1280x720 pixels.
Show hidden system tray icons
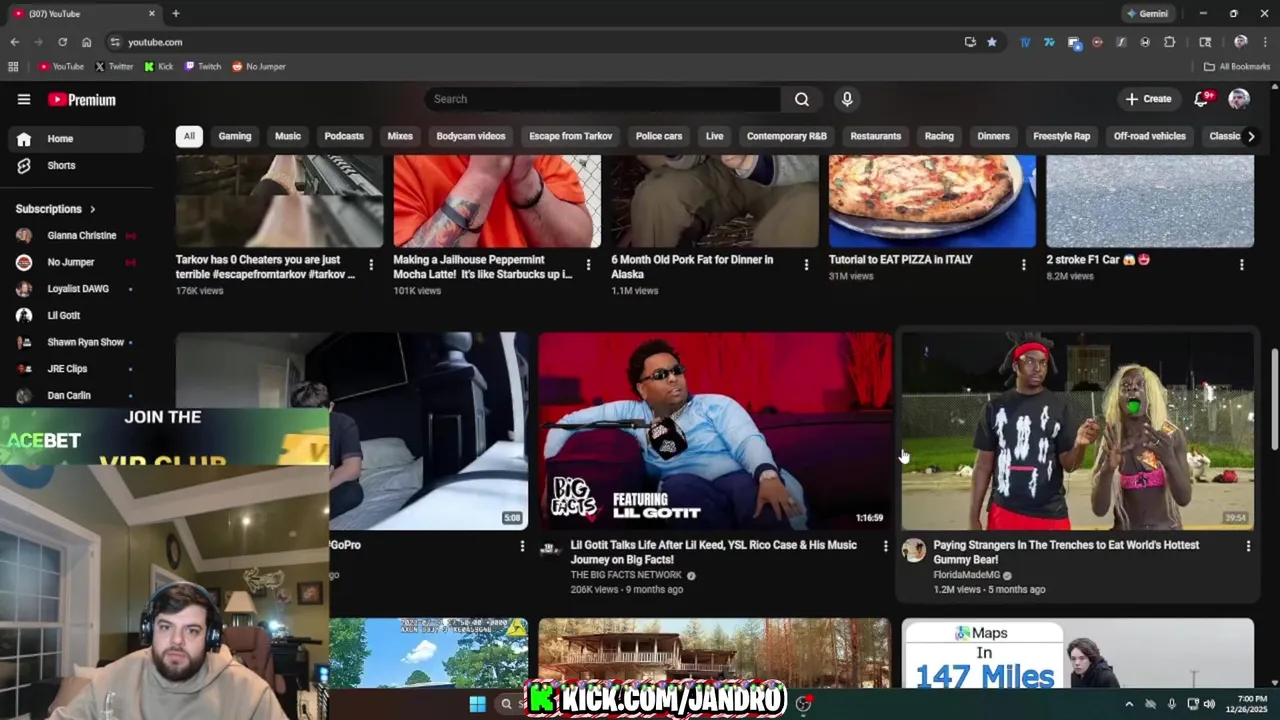(1129, 704)
